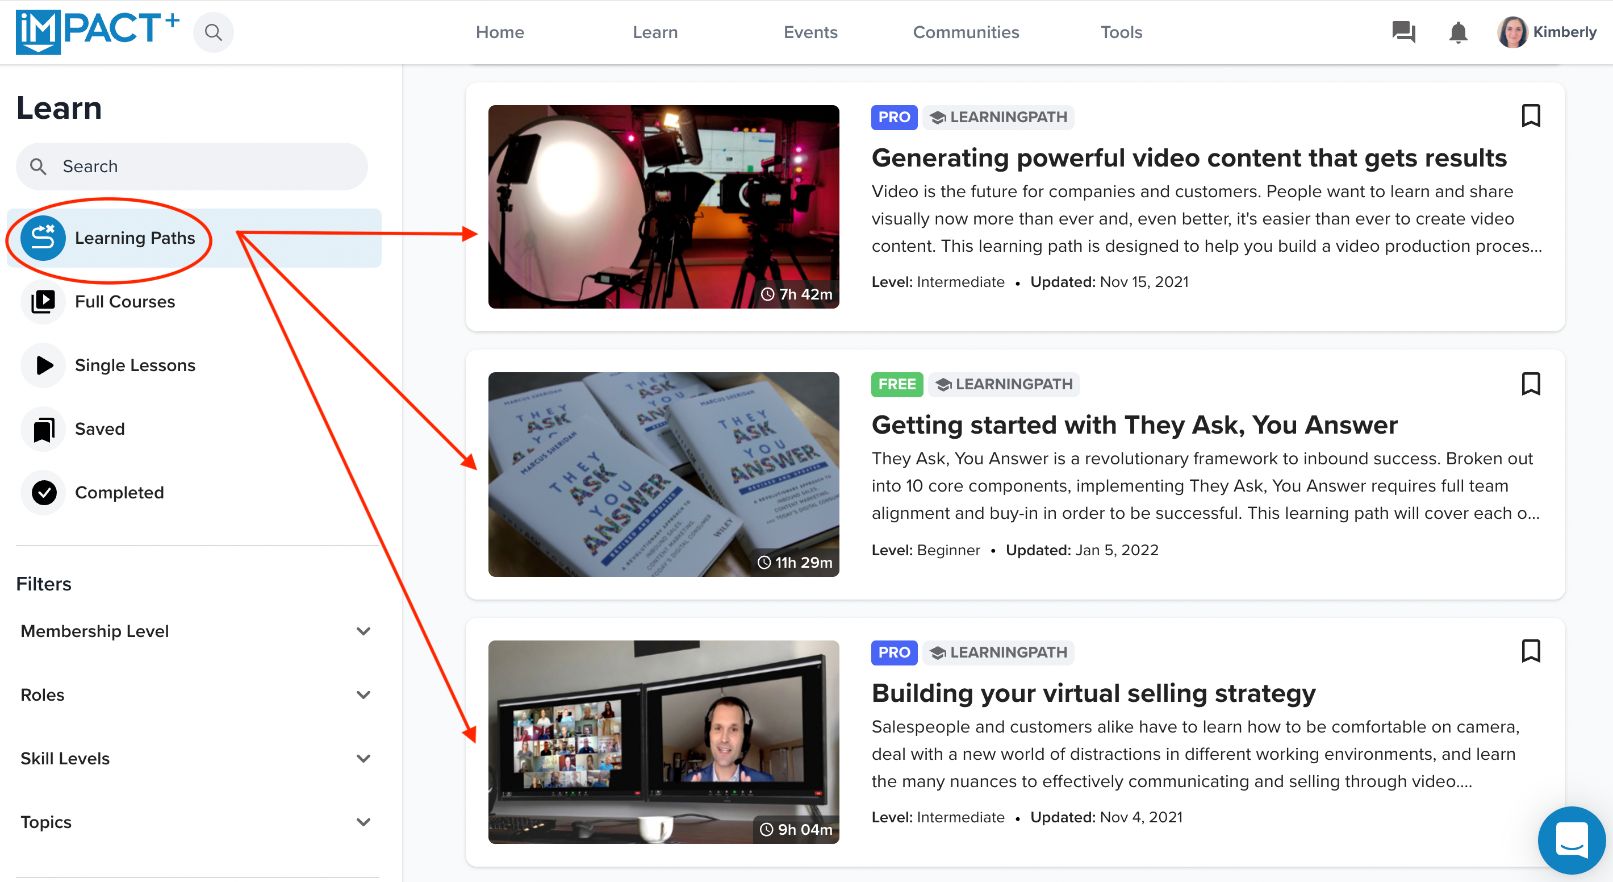Open 'Building your virtual selling strategy' title
The image size is (1613, 882).
(1093, 693)
